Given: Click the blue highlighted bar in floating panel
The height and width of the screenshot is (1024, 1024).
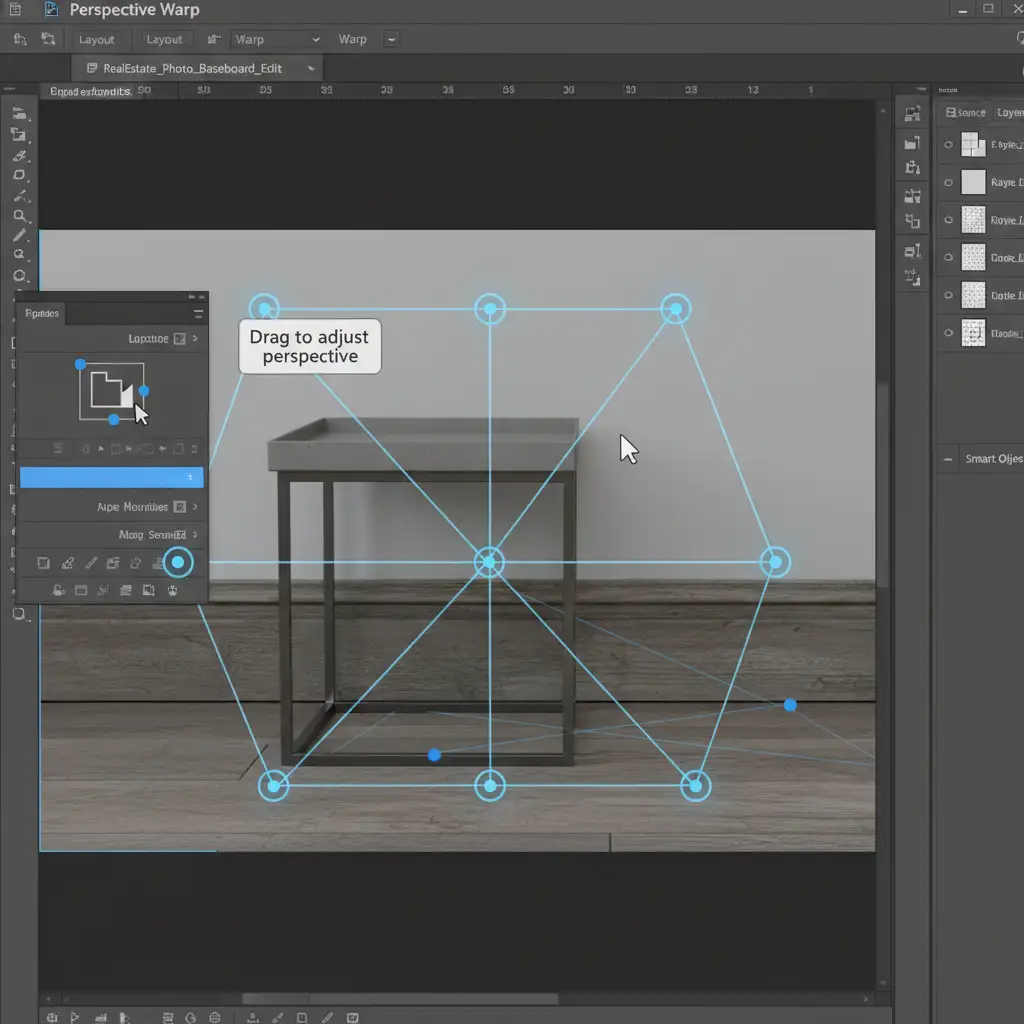Looking at the screenshot, I should click(x=111, y=478).
